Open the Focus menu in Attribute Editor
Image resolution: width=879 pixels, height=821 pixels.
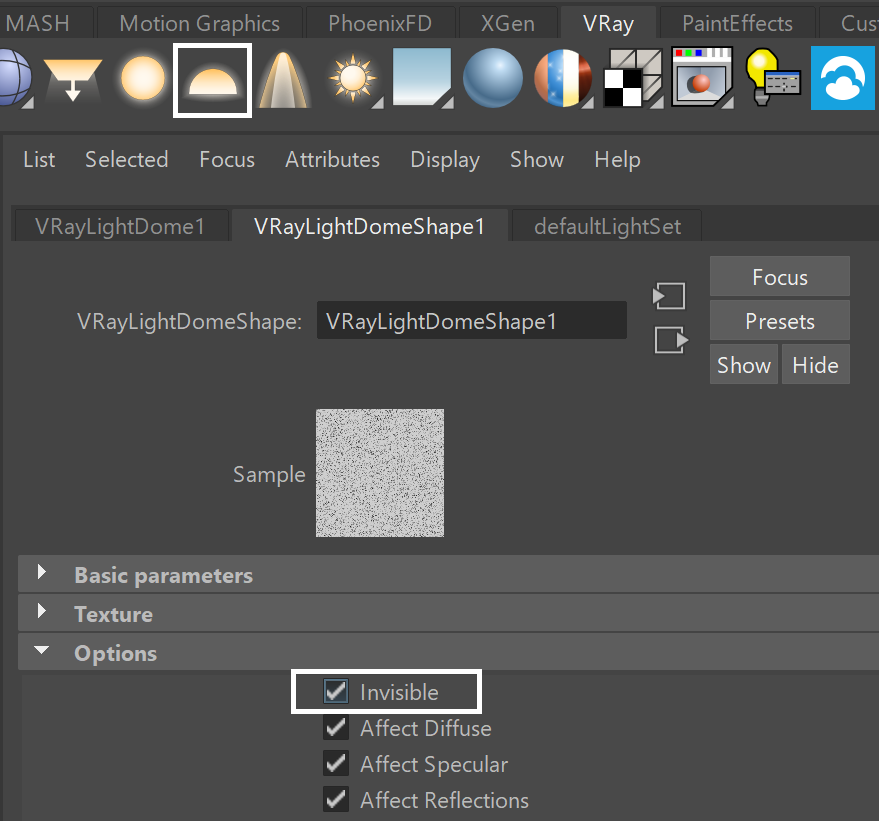227,160
